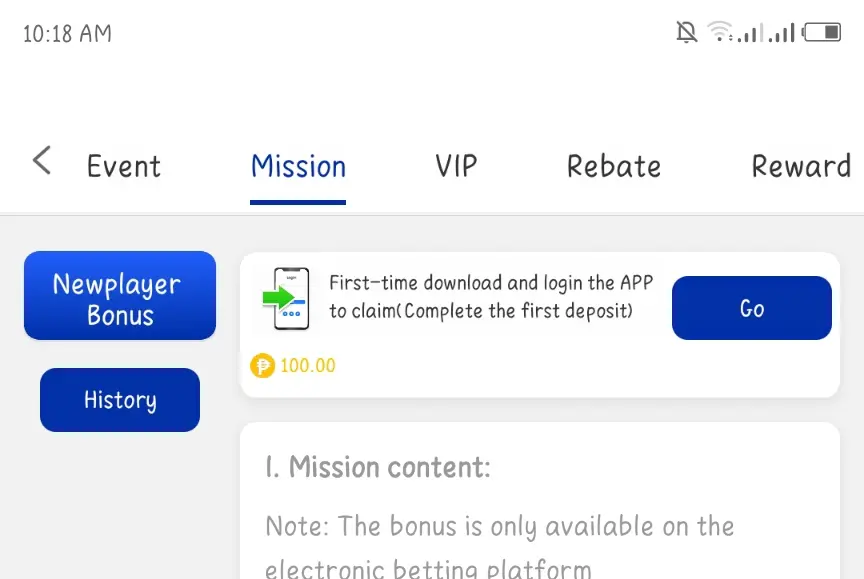864x579 pixels.
Task: Click the phone download mission icon
Action: 286,299
